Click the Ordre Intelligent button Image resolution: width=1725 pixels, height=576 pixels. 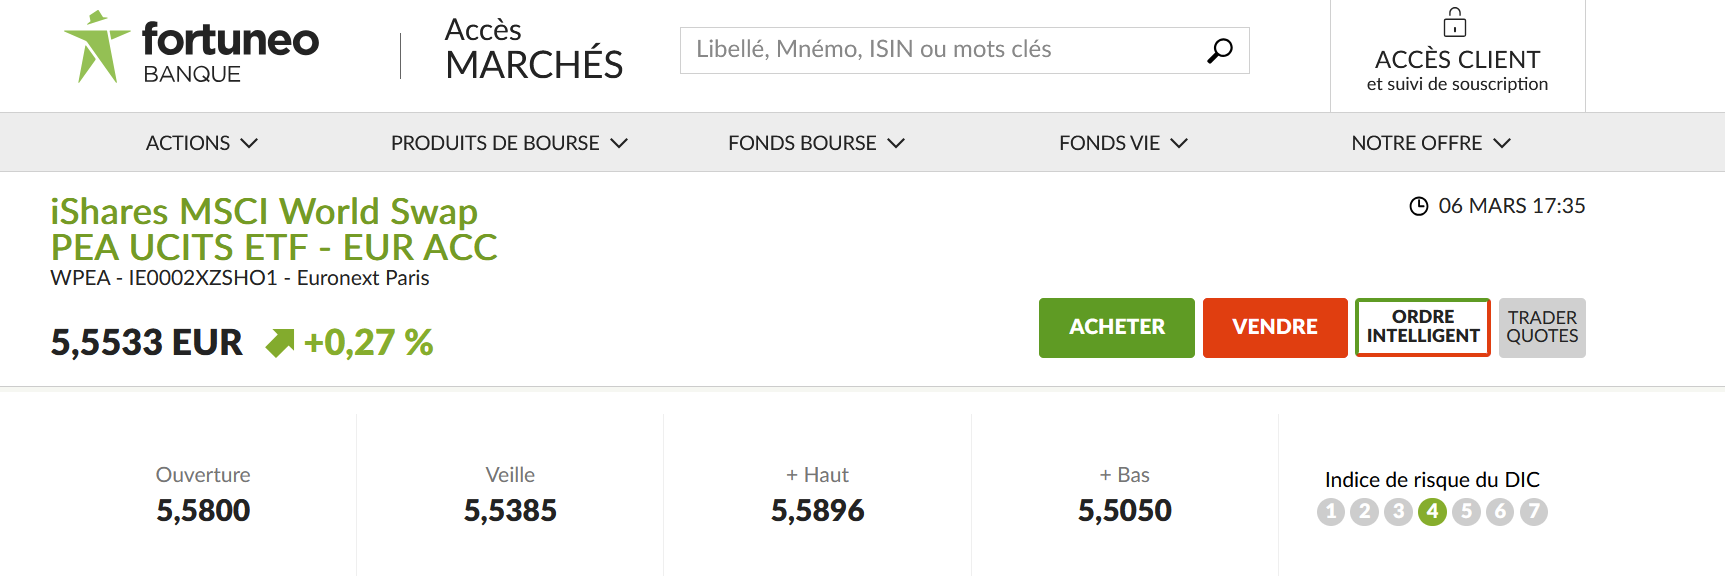(1423, 328)
